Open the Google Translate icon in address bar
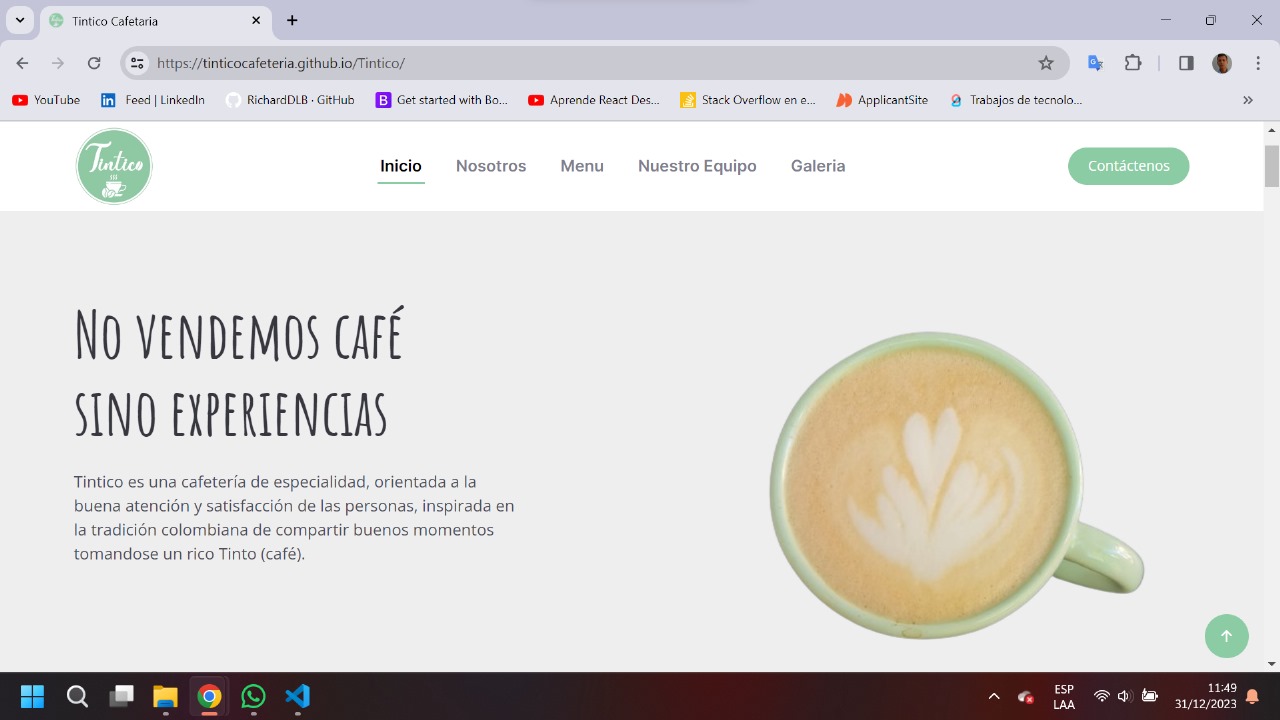The image size is (1280, 720). pos(1095,63)
